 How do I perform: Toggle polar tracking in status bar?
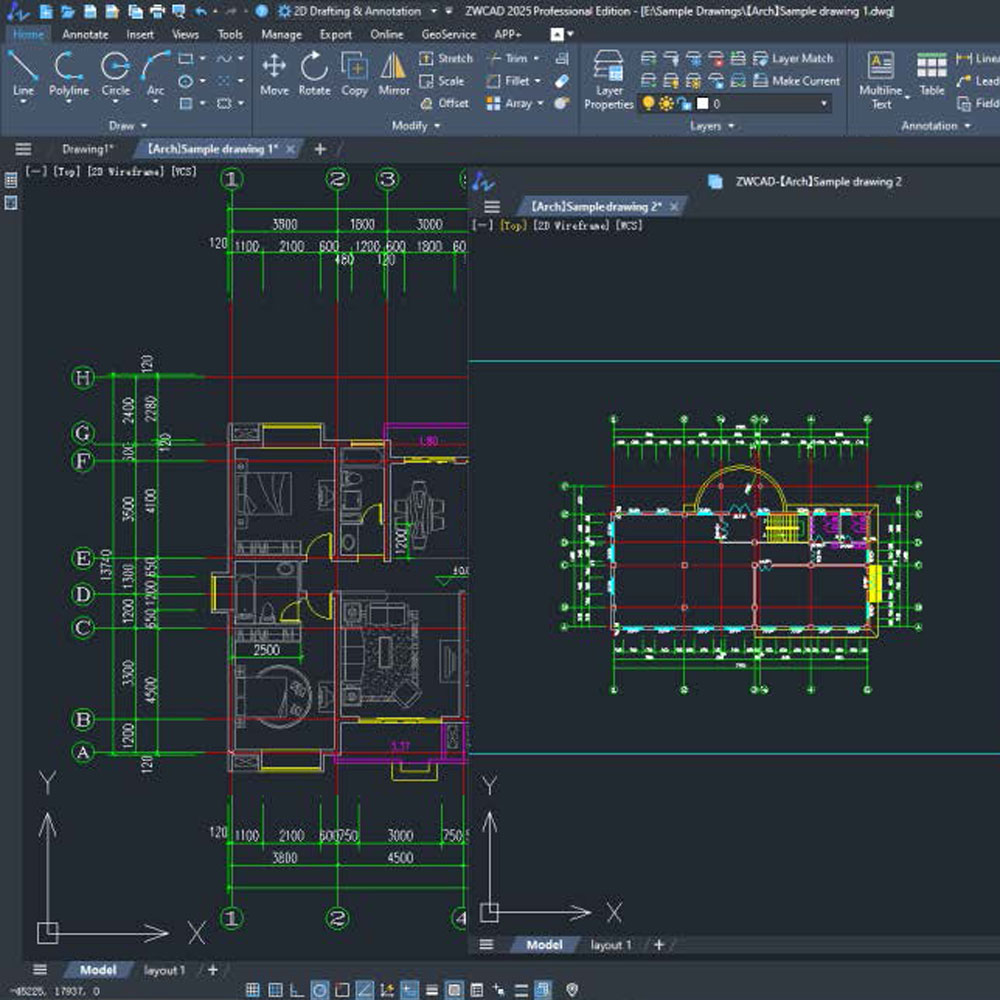pos(320,989)
